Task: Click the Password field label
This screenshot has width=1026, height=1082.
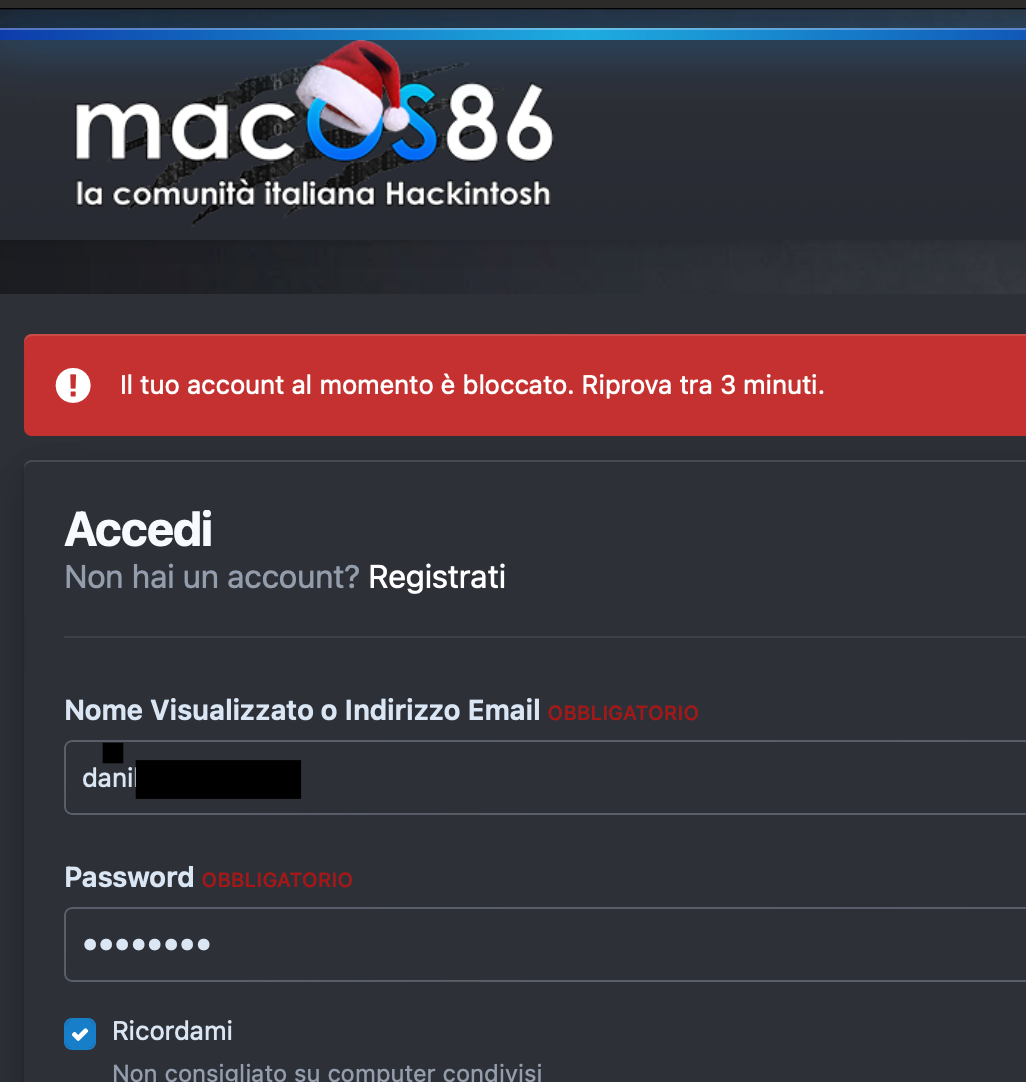Action: pyautogui.click(x=129, y=878)
